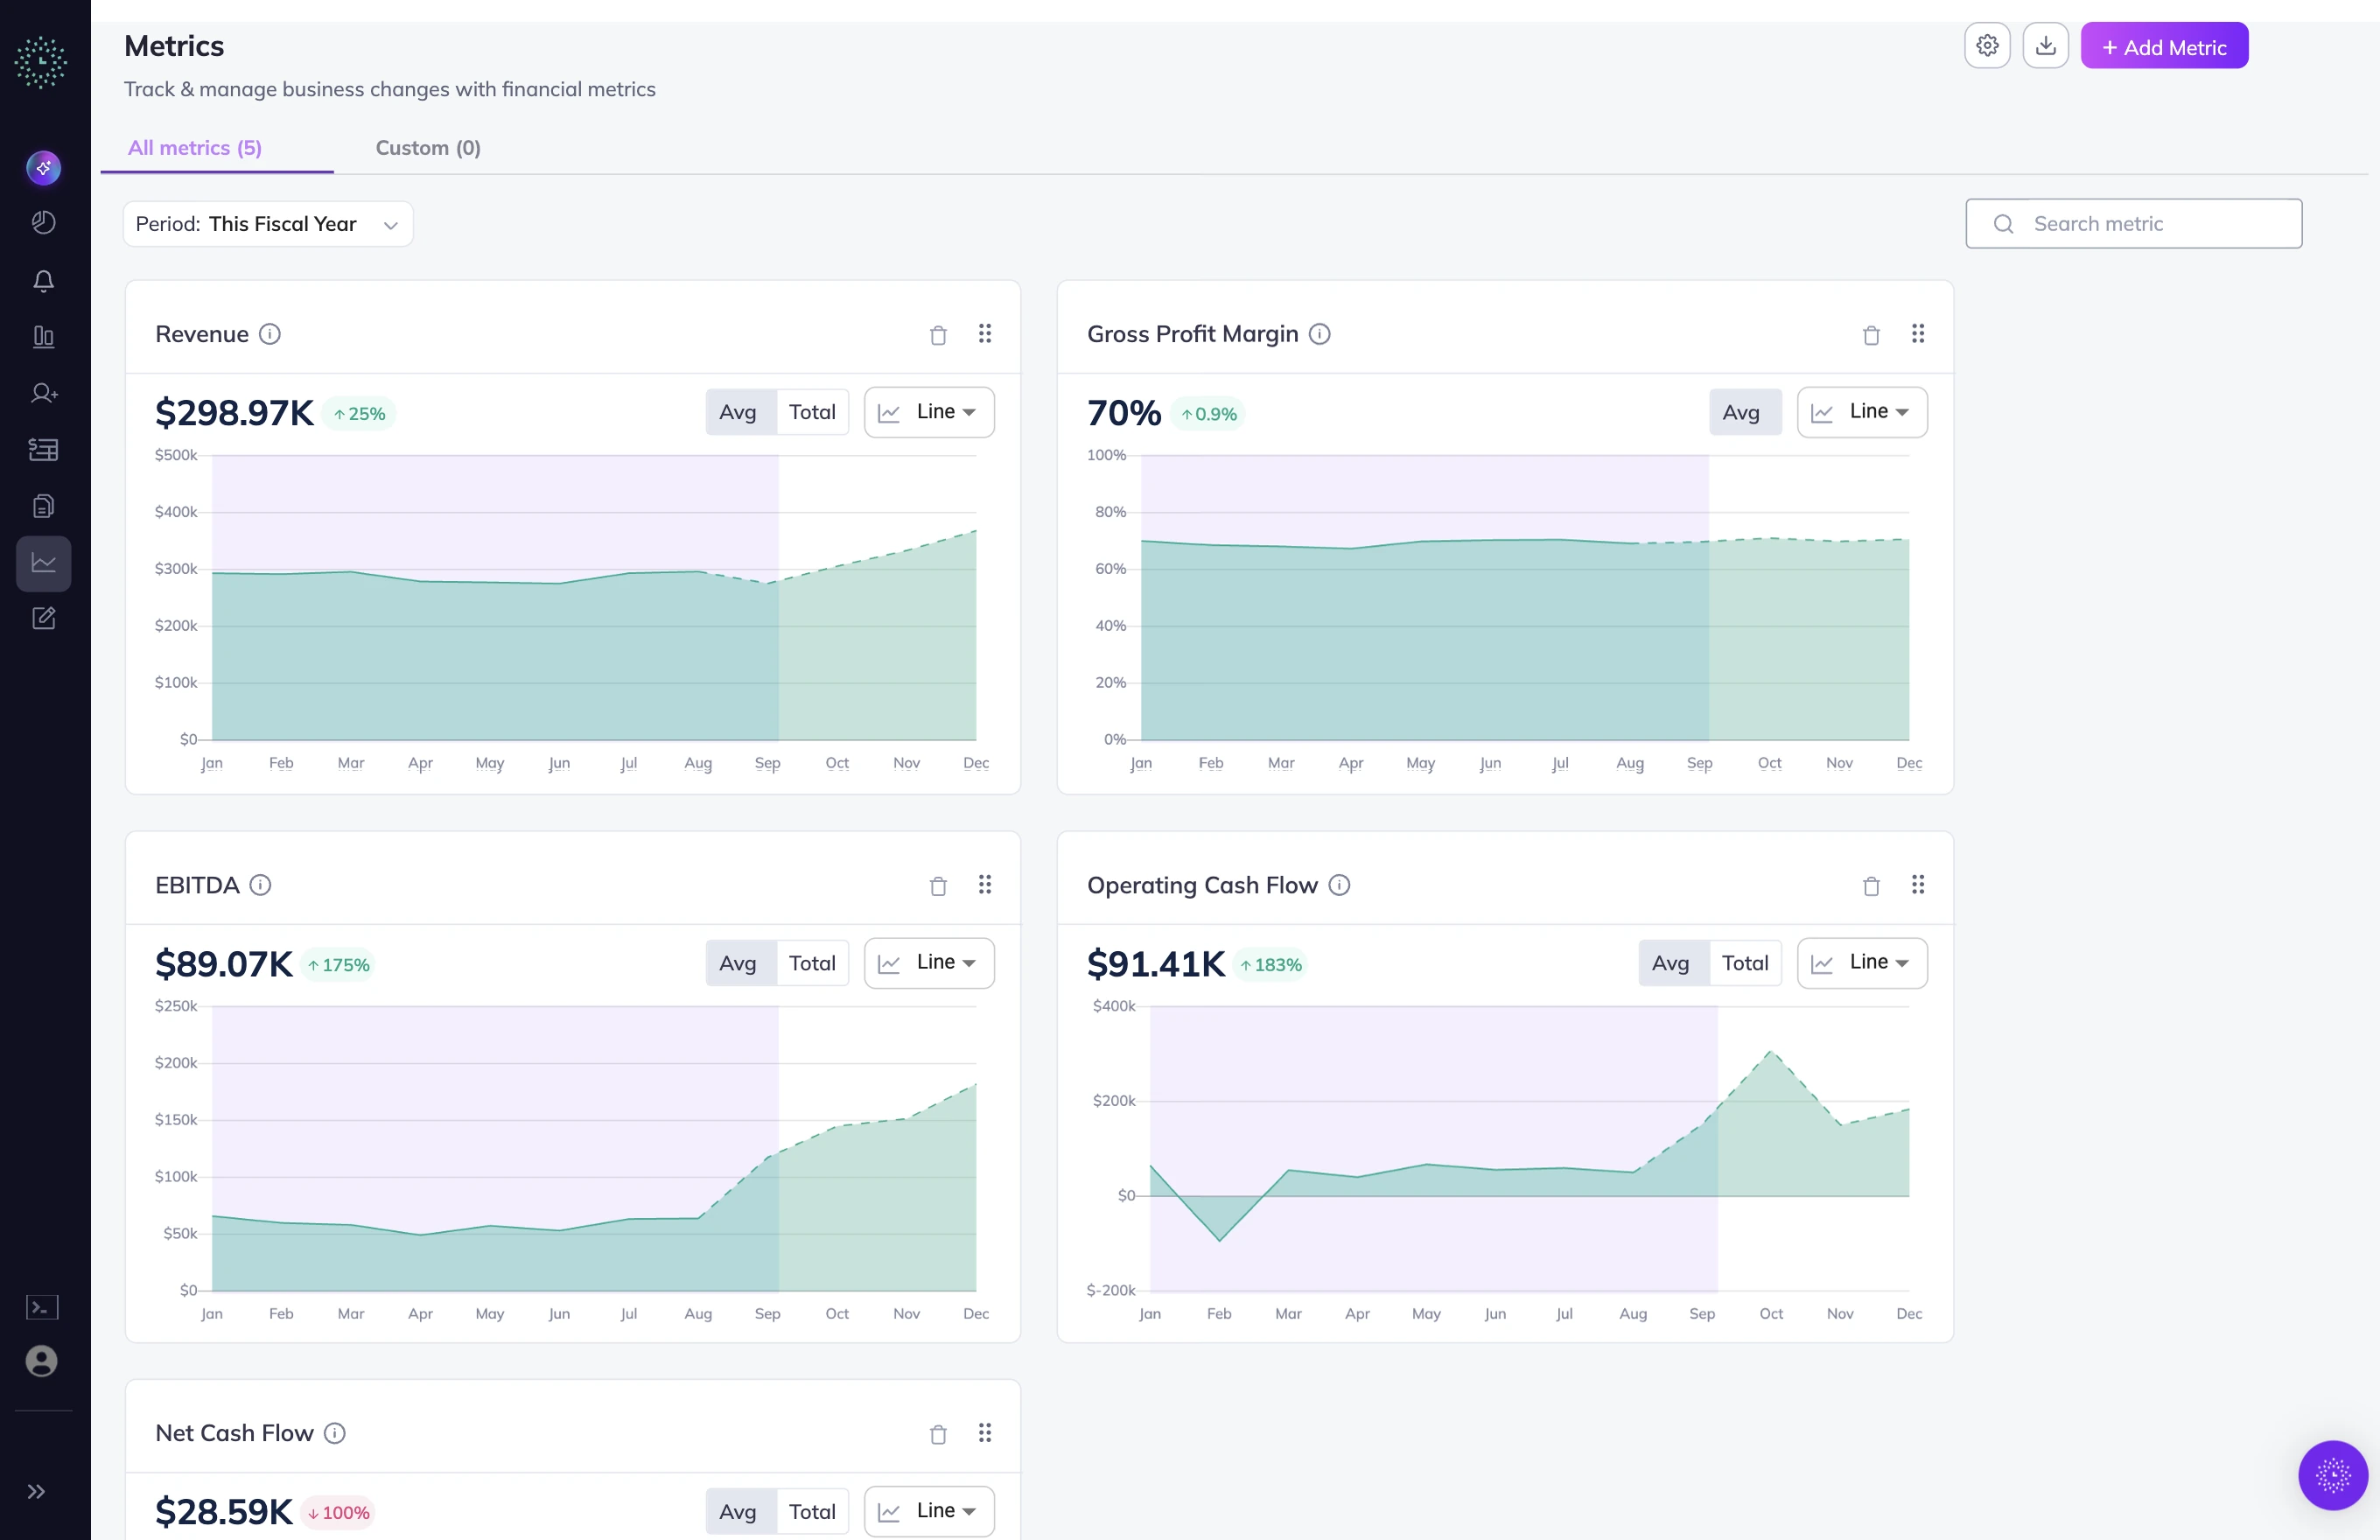Focus the Search metric field
The image size is (2380, 1540).
point(2133,224)
